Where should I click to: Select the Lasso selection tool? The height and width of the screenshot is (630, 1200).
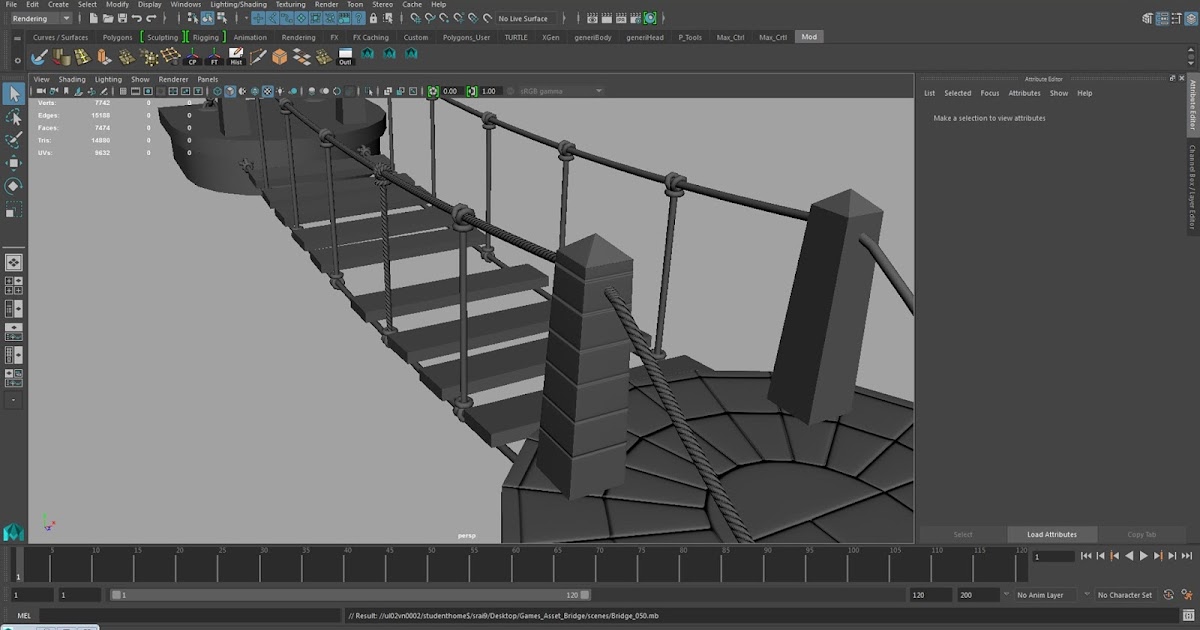(x=14, y=118)
